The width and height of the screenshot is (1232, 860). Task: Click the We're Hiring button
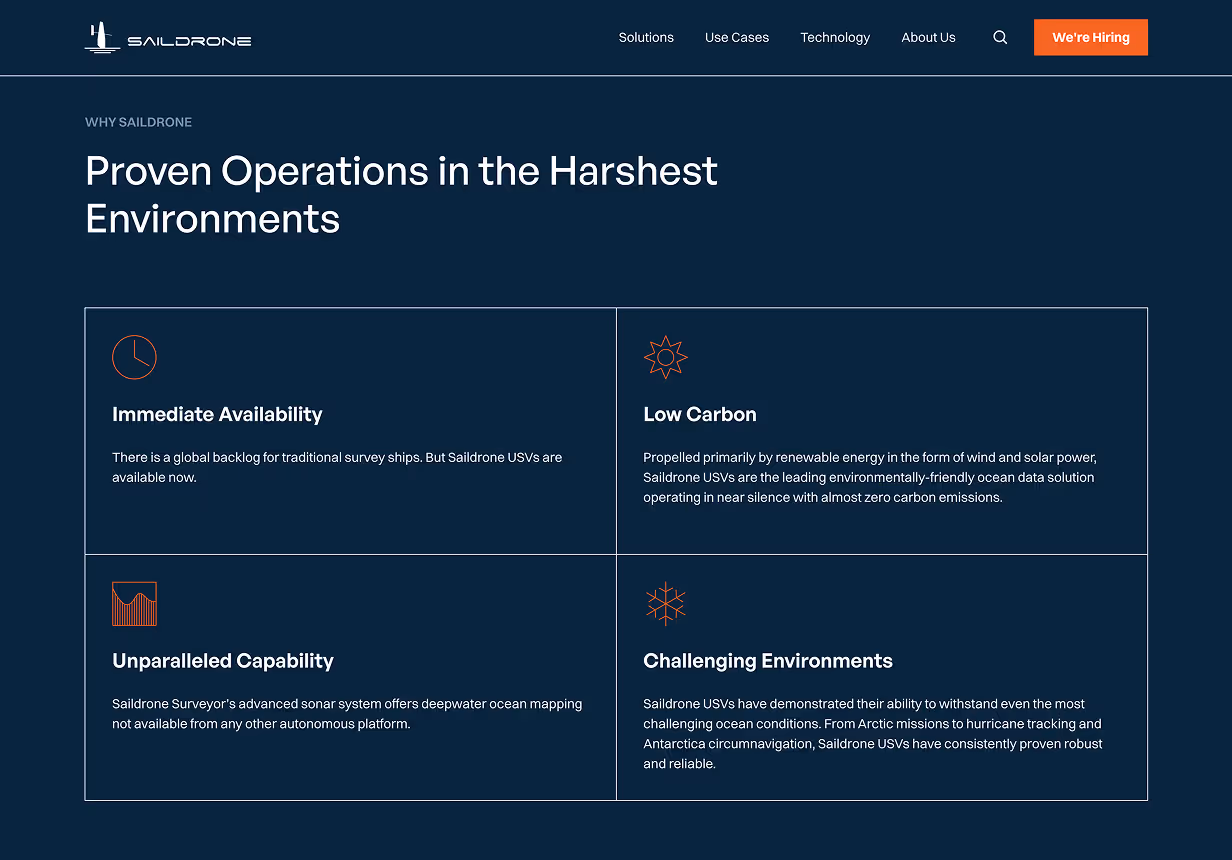(1091, 37)
